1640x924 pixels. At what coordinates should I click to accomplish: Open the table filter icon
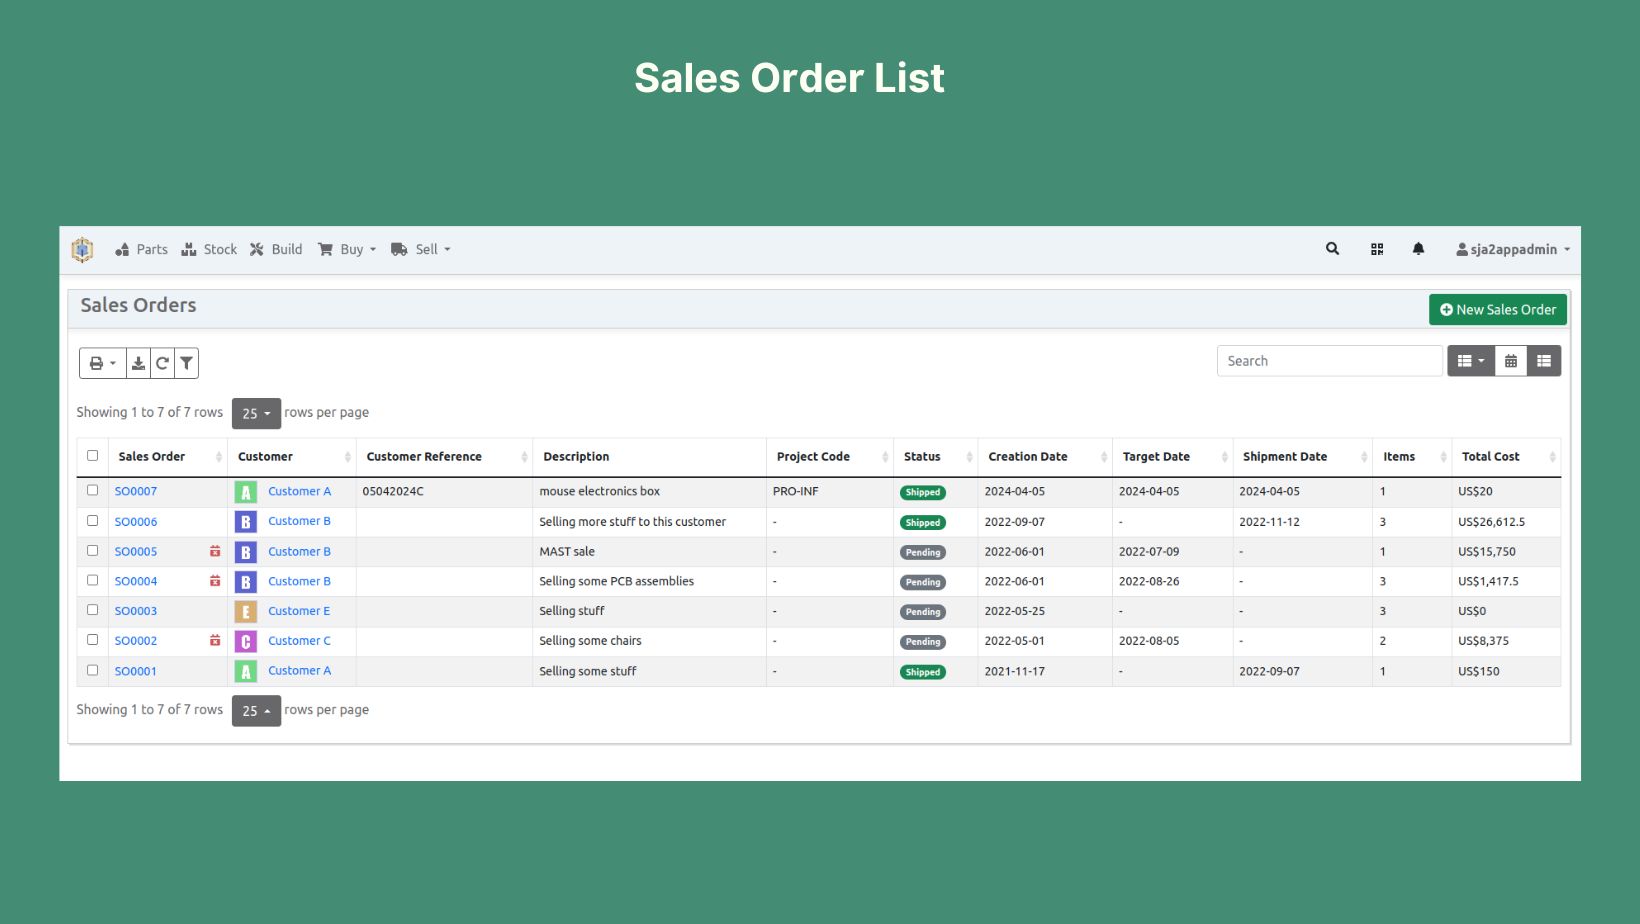[186, 363]
